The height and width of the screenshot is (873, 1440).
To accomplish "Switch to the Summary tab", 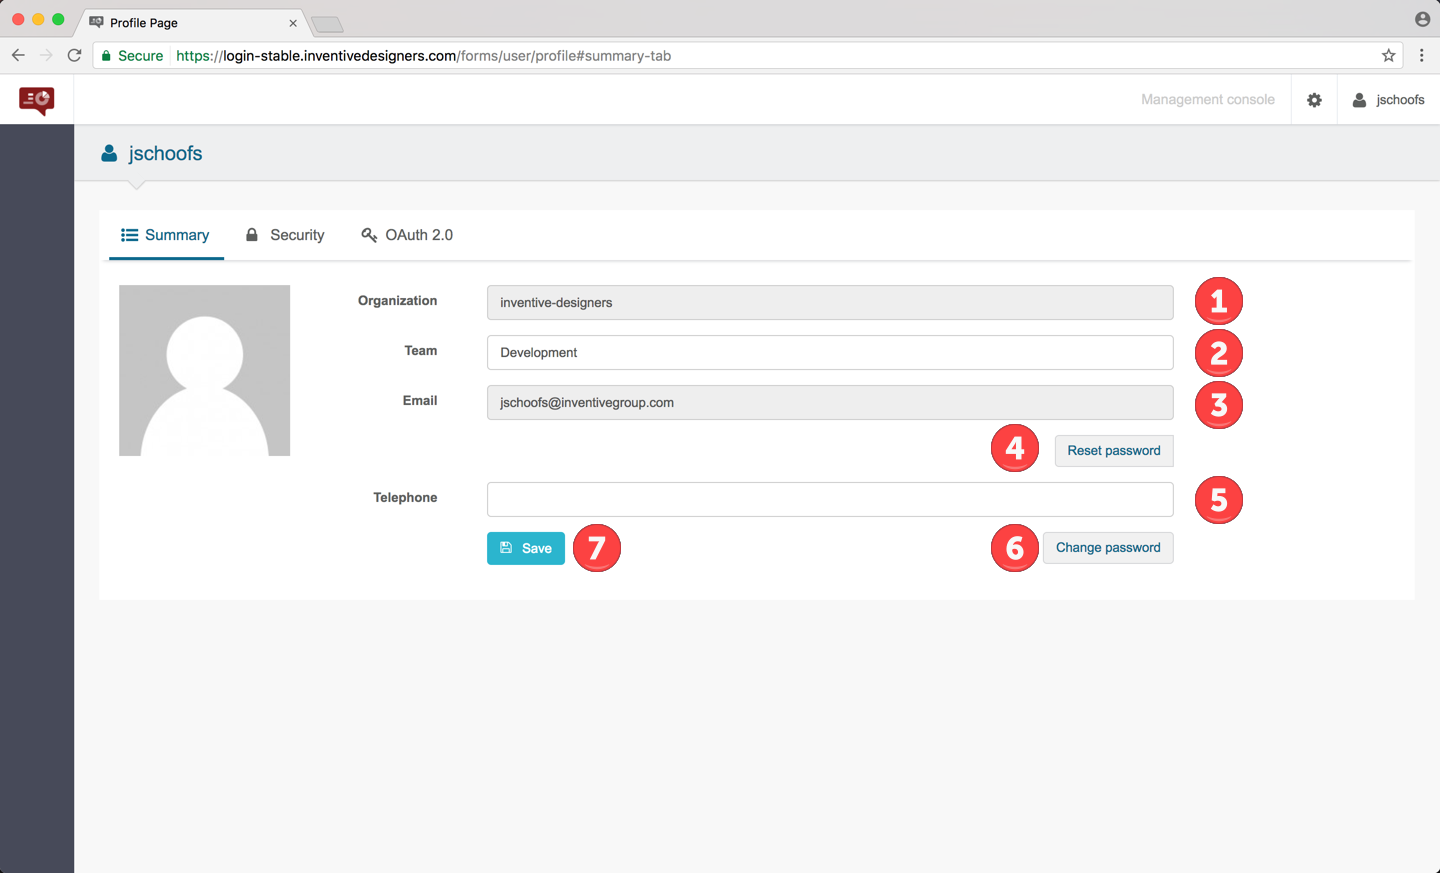I will click(x=166, y=235).
